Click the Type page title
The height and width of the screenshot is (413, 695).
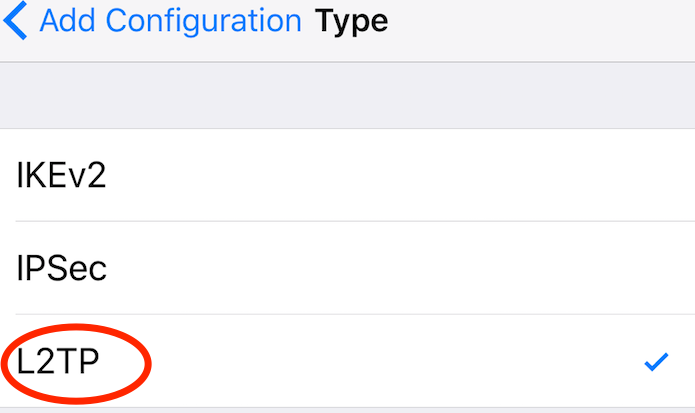[352, 21]
